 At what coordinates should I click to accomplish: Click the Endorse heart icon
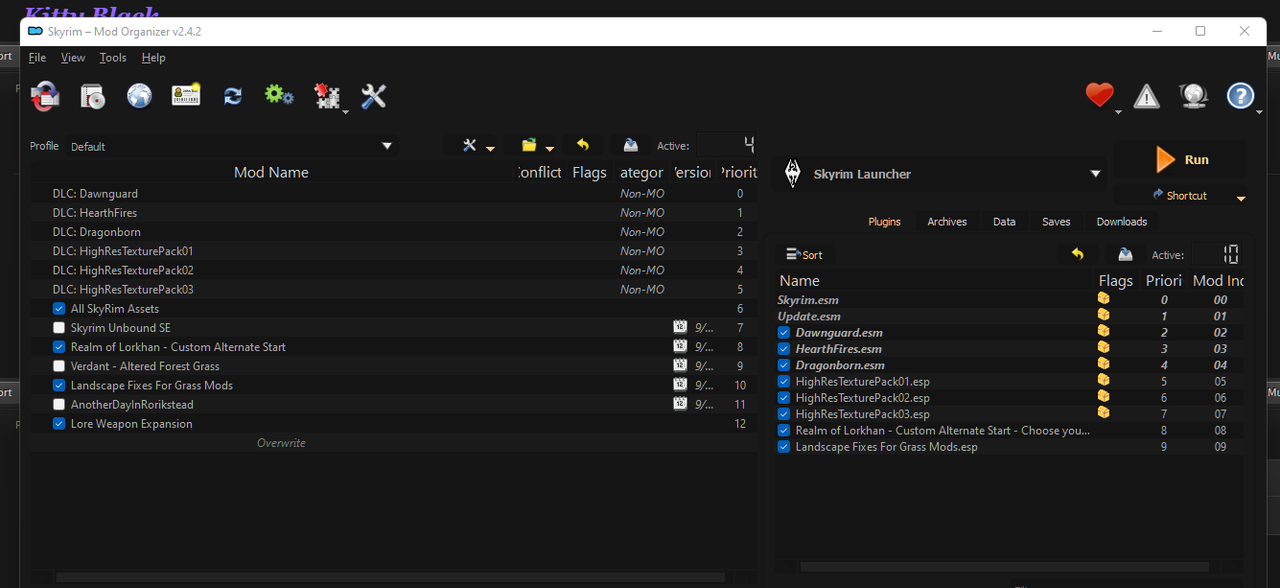1099,96
